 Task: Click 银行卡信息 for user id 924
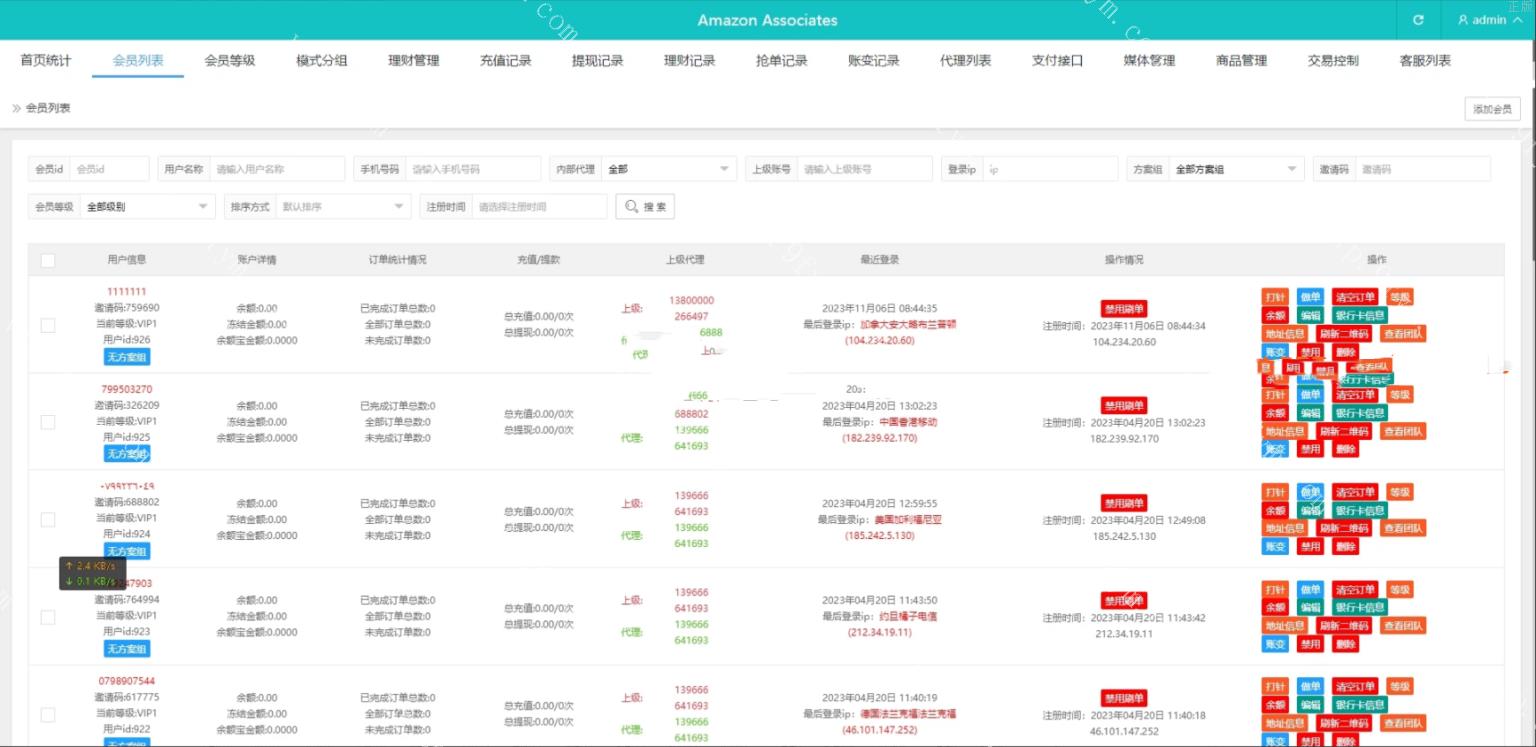point(1359,510)
